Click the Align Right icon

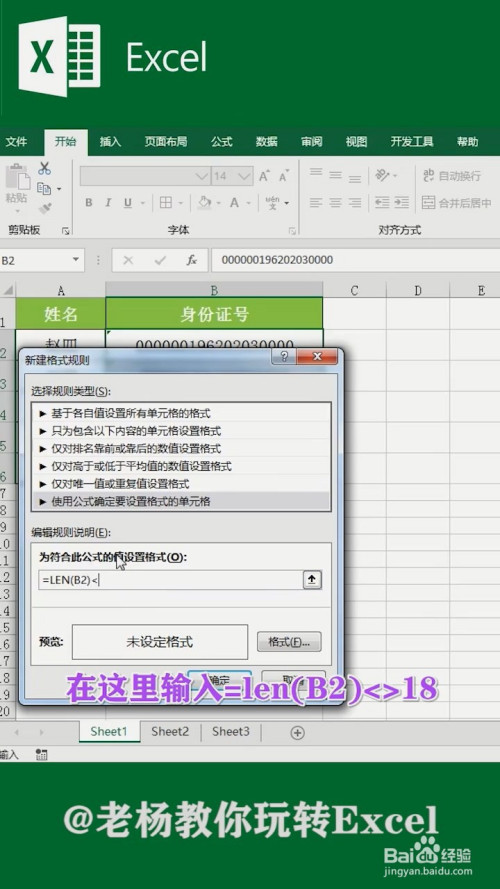click(355, 202)
